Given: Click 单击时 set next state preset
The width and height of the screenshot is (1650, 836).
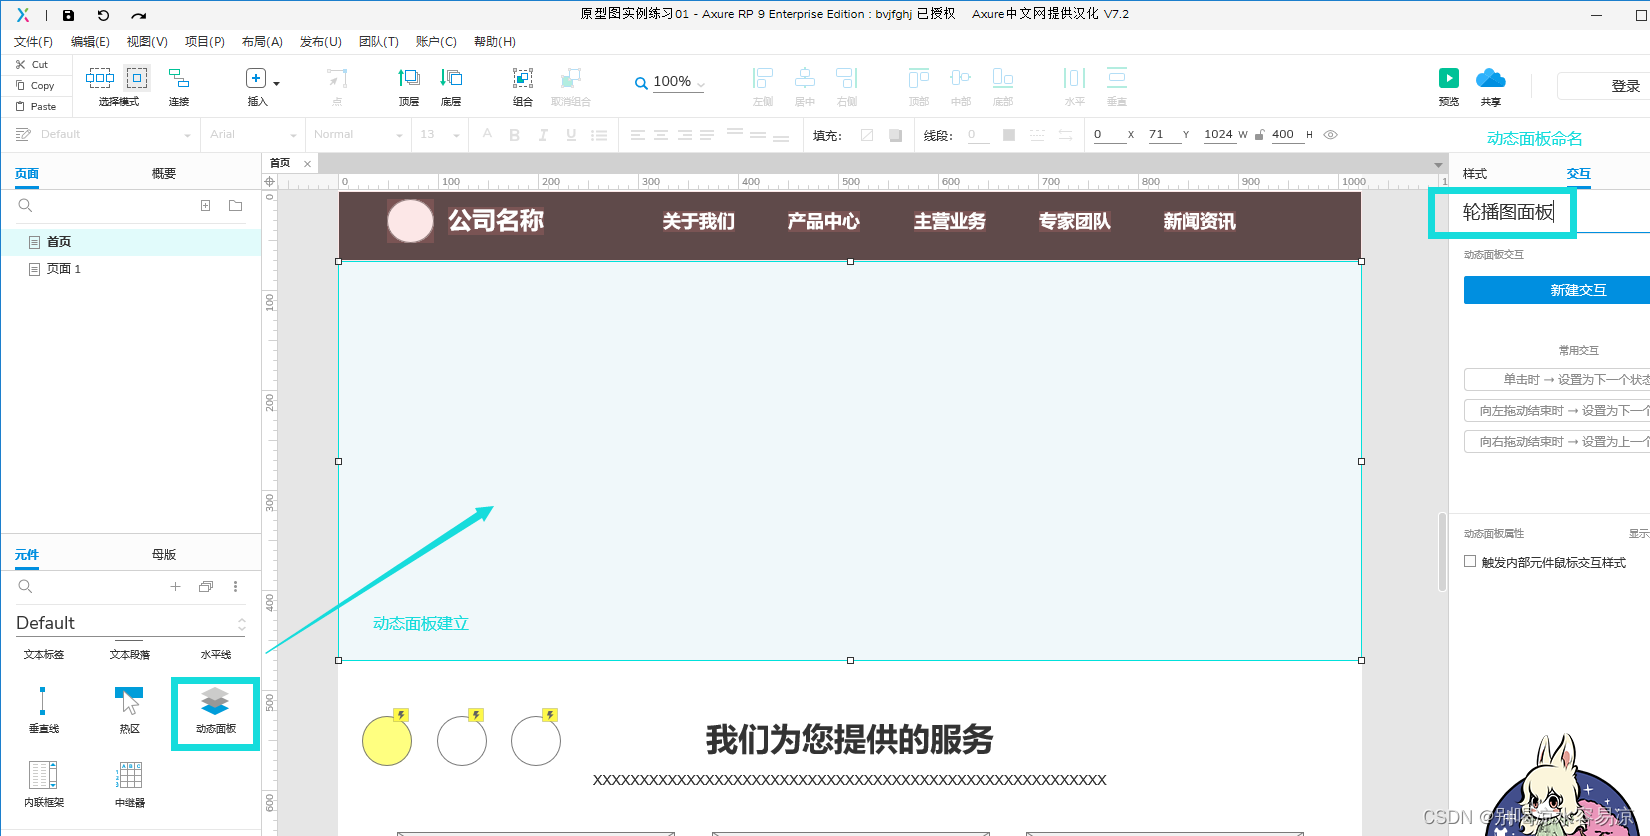Looking at the screenshot, I should coord(1557,380).
